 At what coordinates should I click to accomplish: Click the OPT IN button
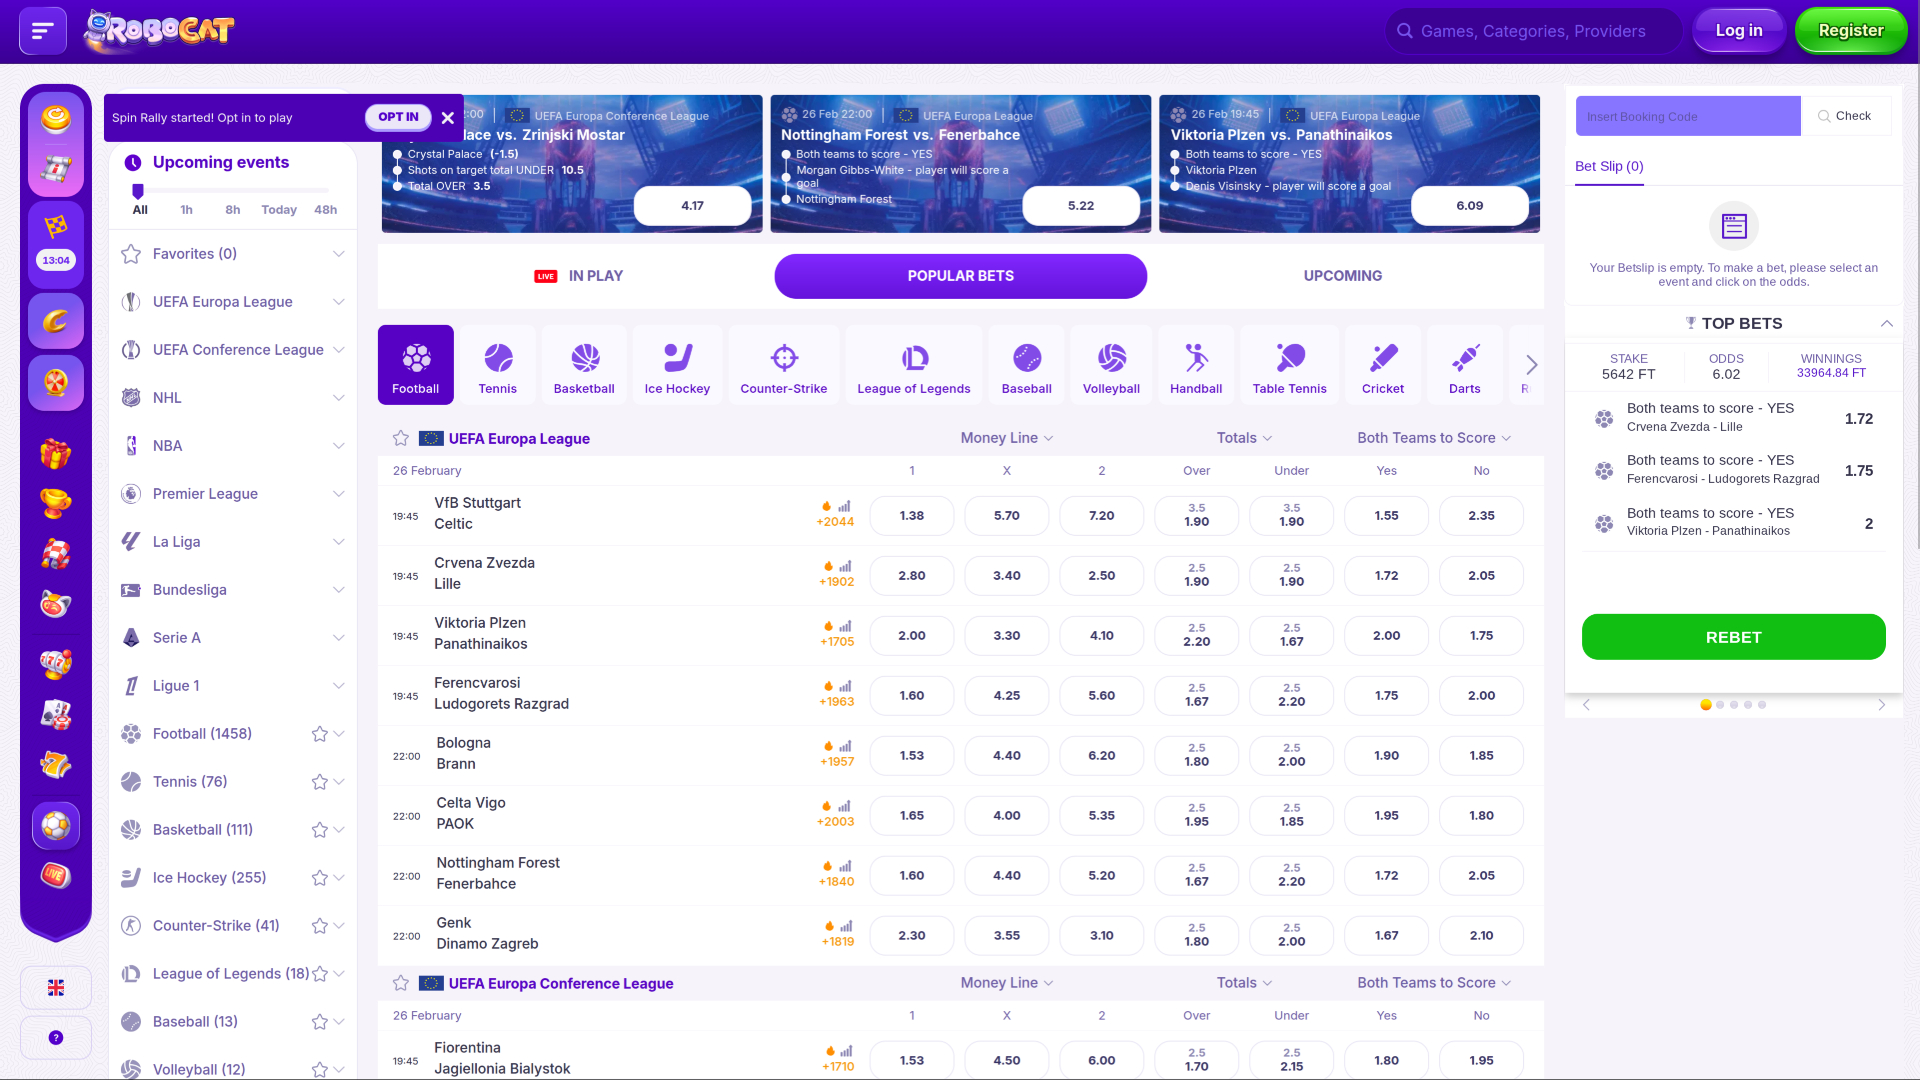(x=398, y=117)
